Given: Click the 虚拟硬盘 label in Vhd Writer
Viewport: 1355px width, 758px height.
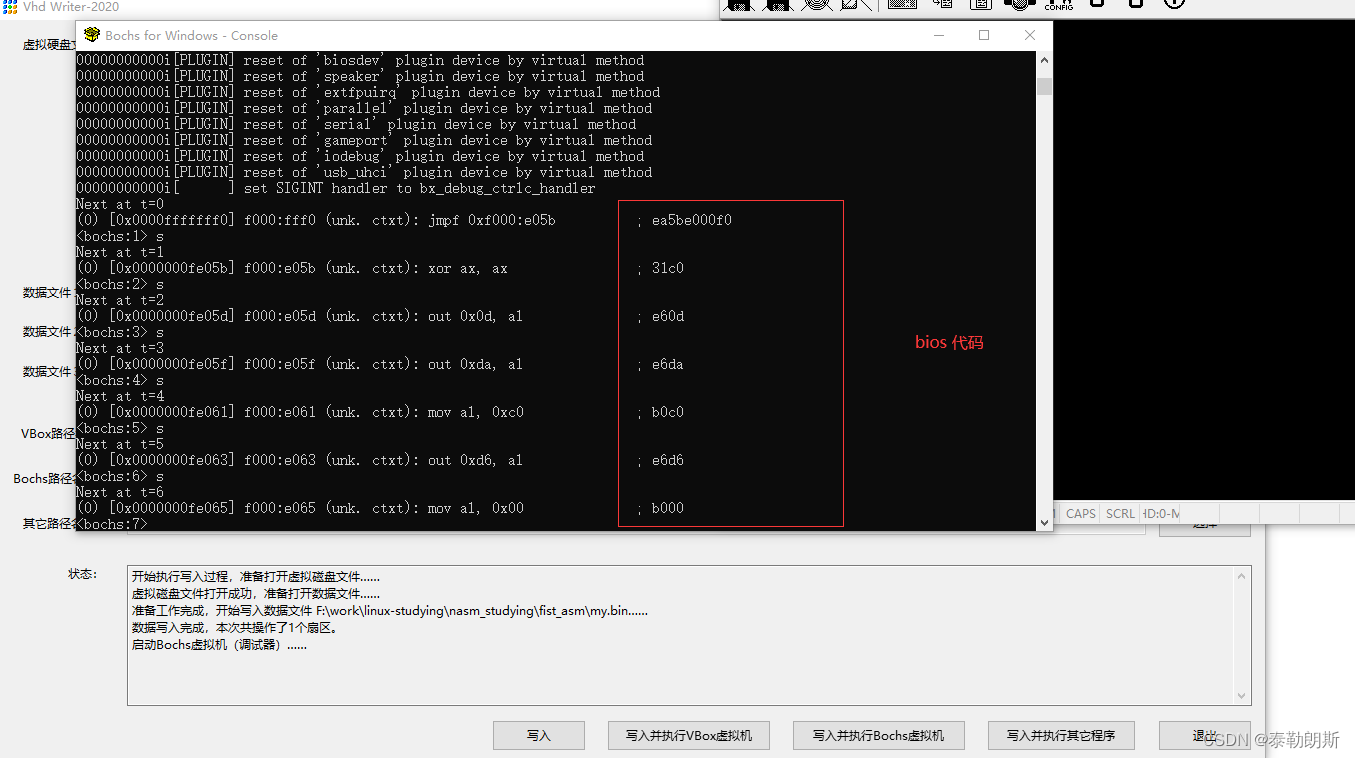Looking at the screenshot, I should tap(49, 45).
